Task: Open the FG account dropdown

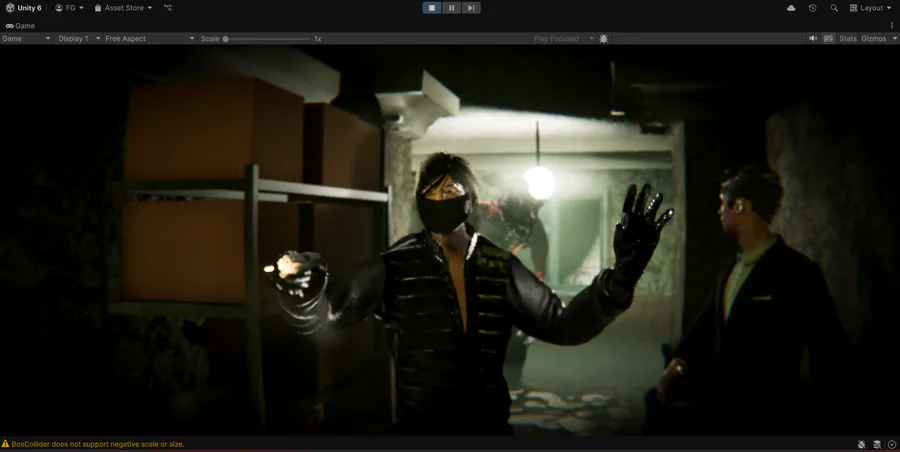Action: (69, 8)
